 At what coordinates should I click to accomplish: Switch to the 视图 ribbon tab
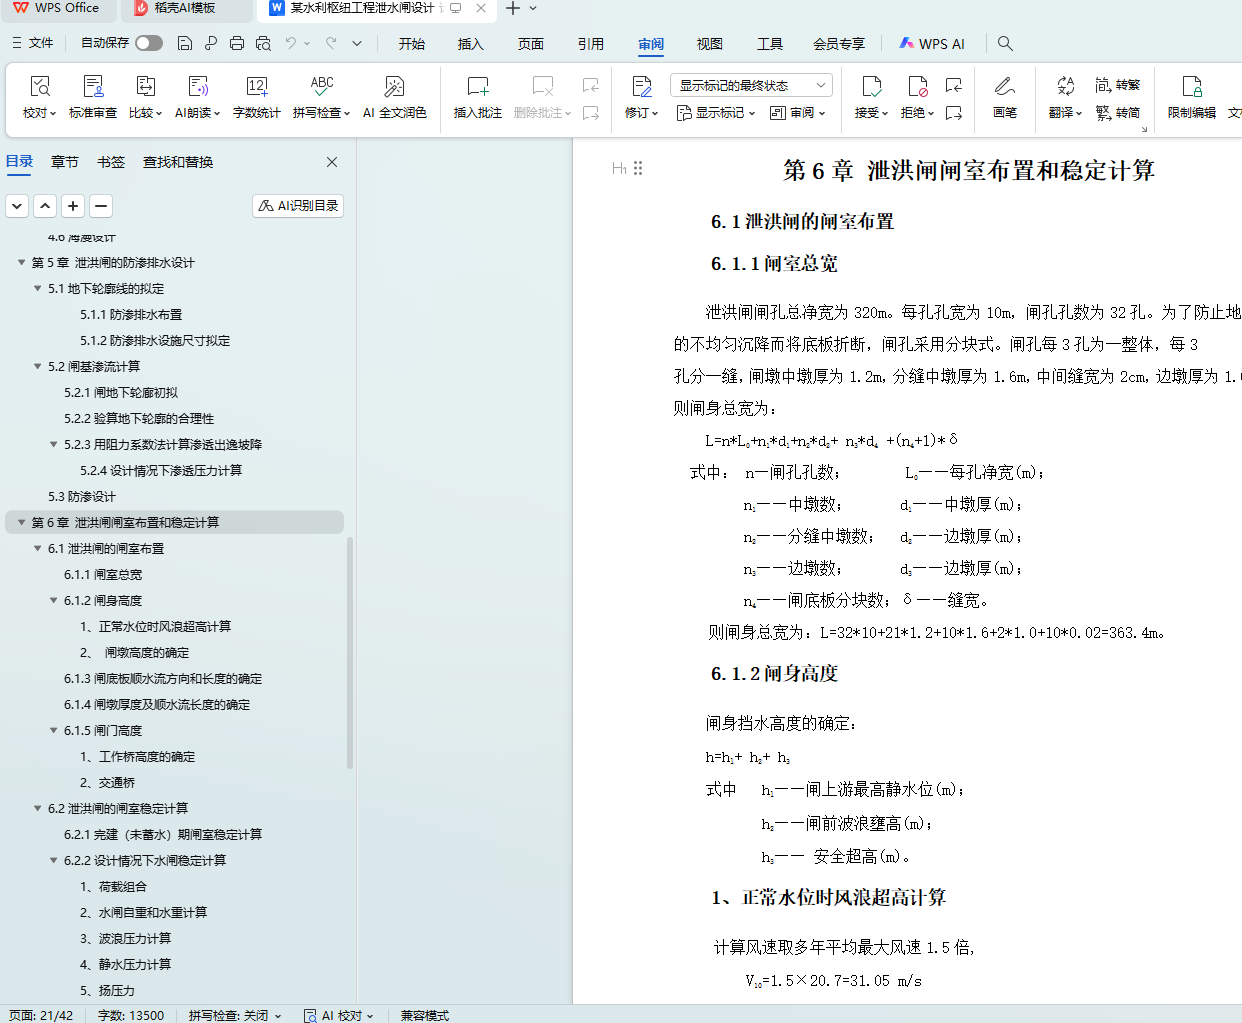[709, 44]
